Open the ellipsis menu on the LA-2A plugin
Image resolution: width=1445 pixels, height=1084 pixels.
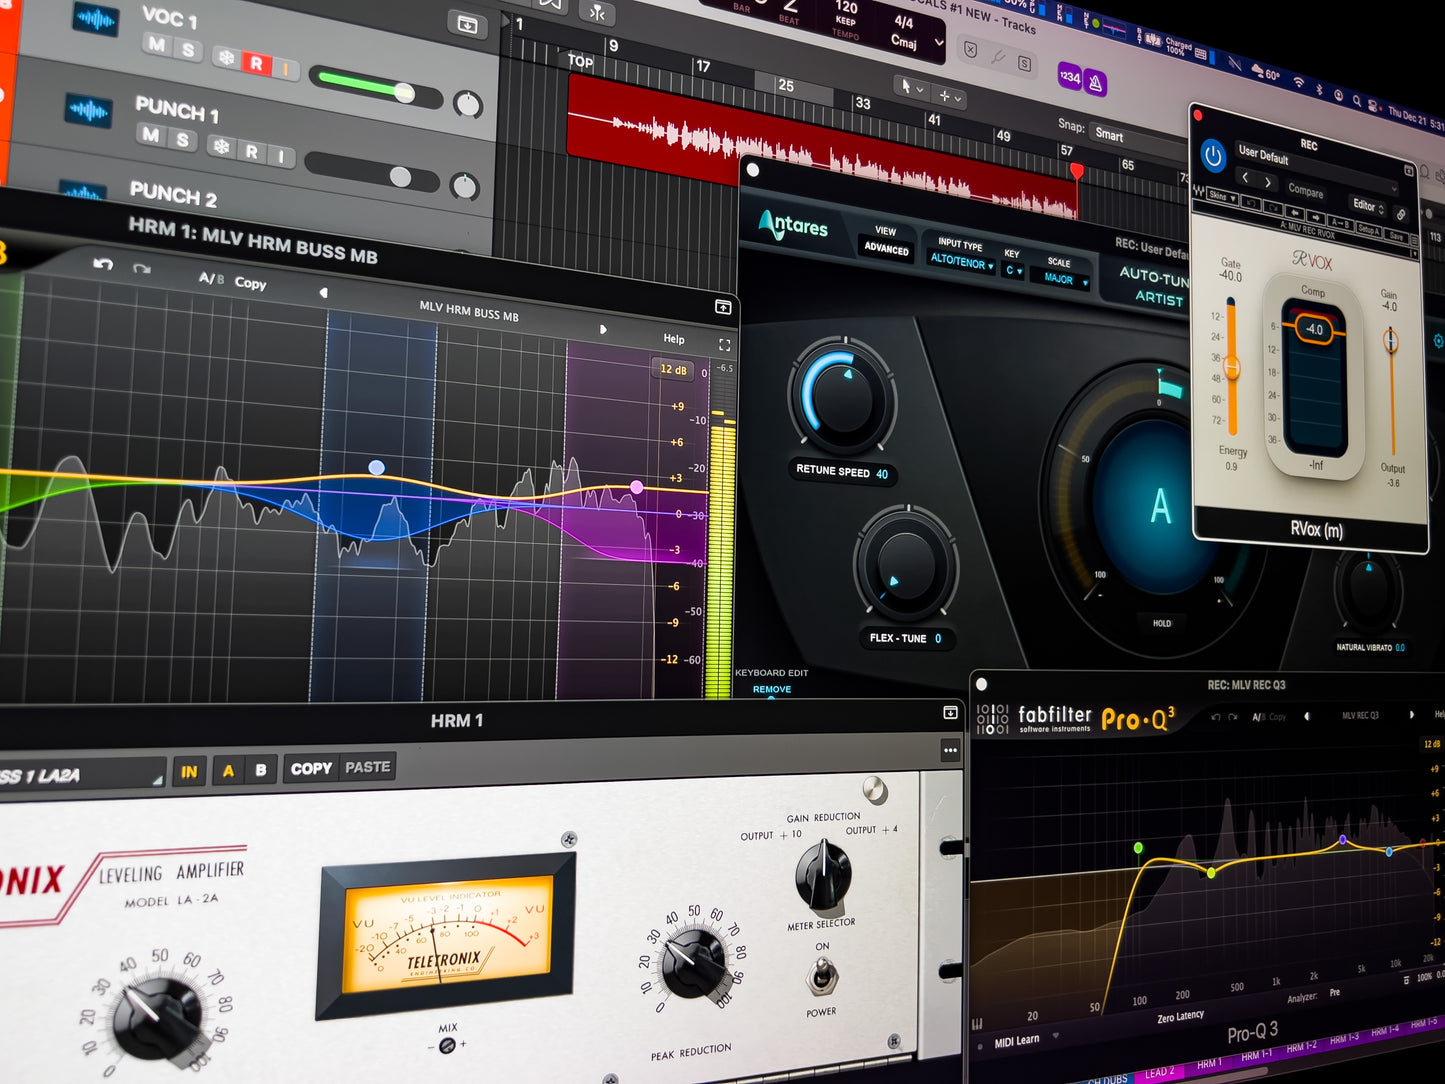click(949, 750)
